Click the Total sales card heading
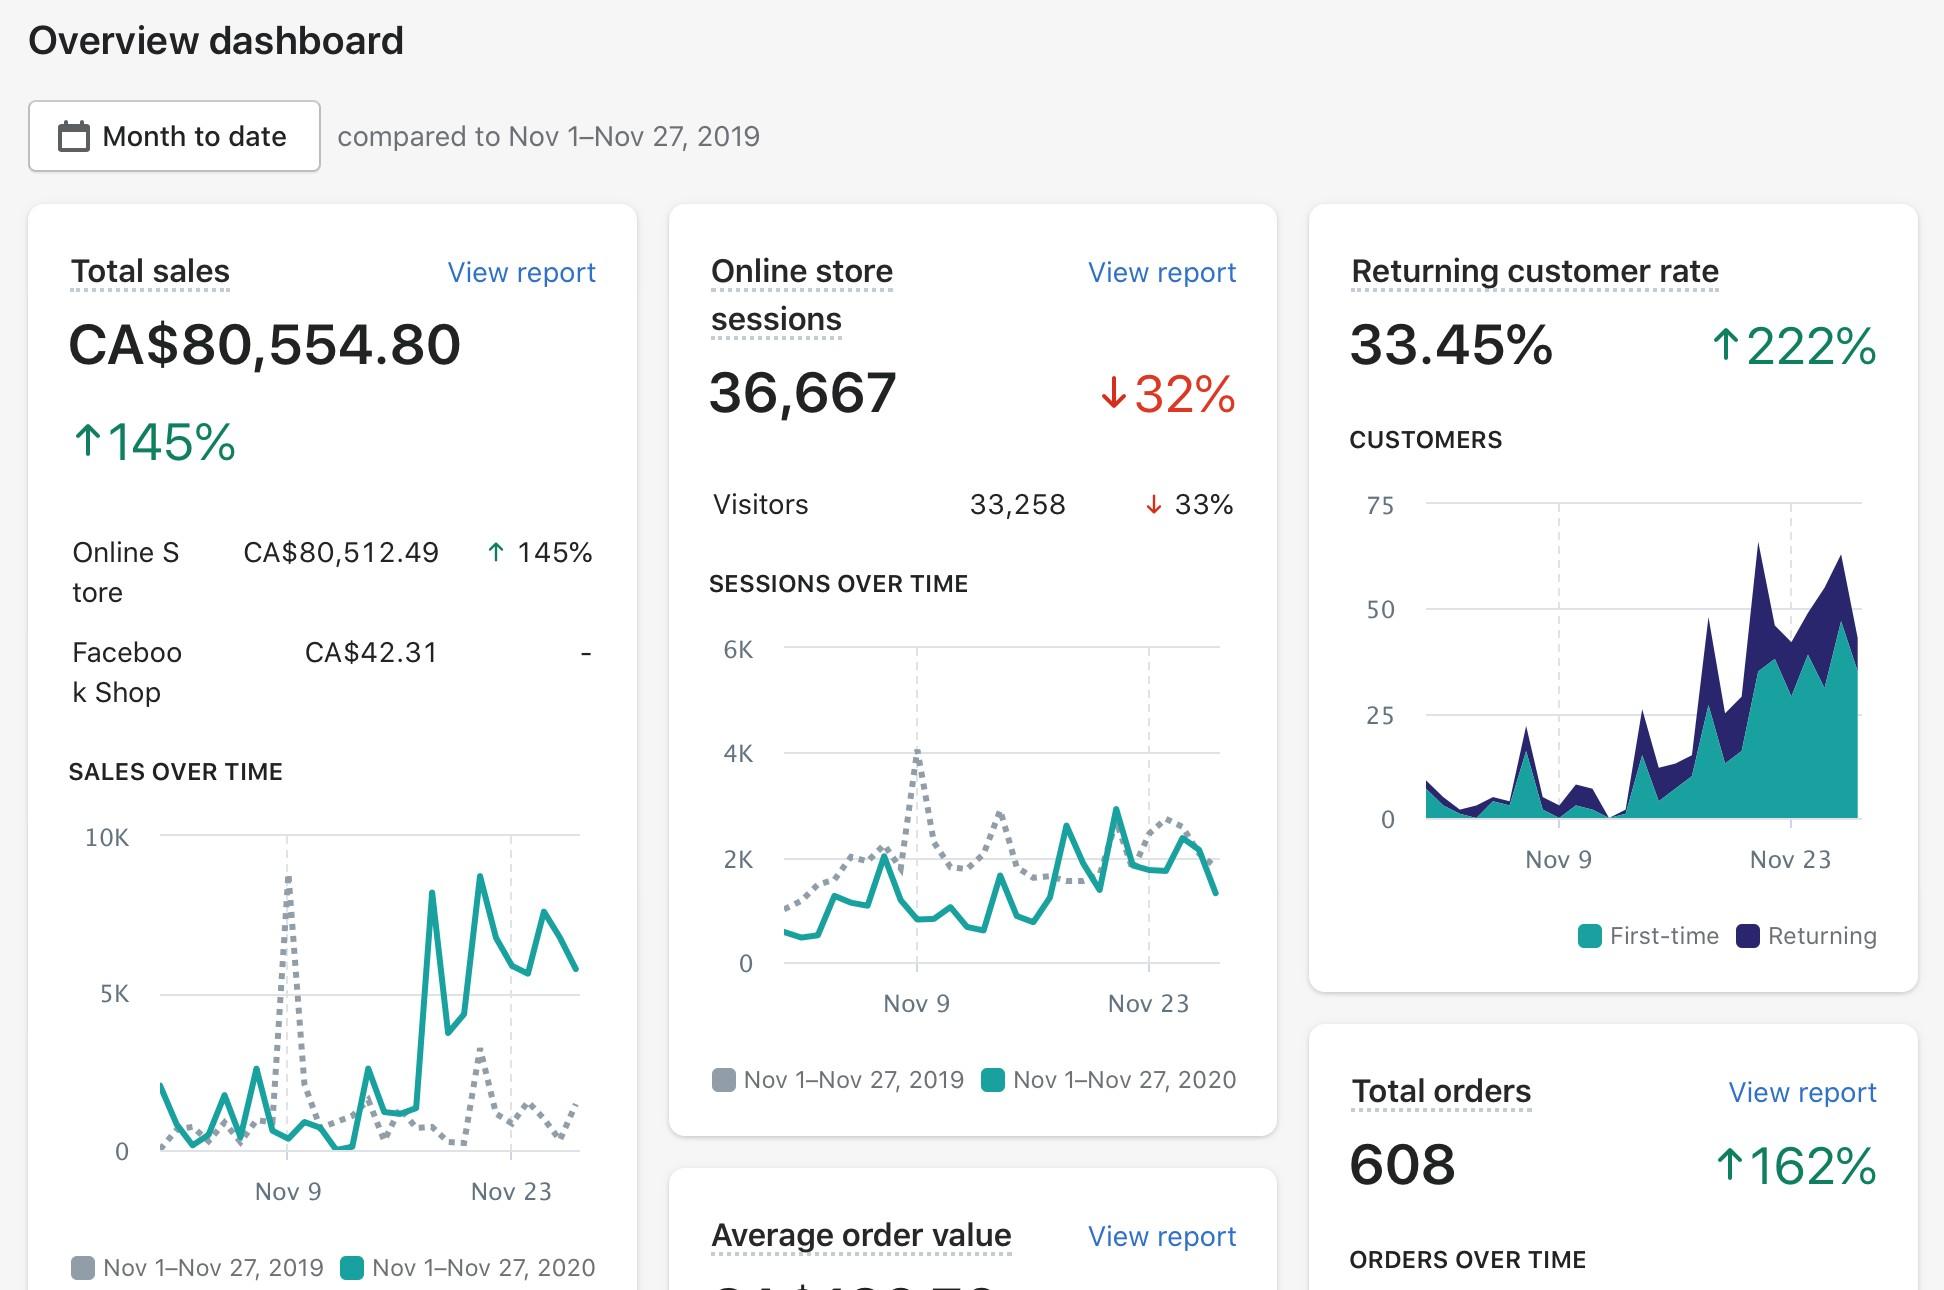 tap(150, 271)
